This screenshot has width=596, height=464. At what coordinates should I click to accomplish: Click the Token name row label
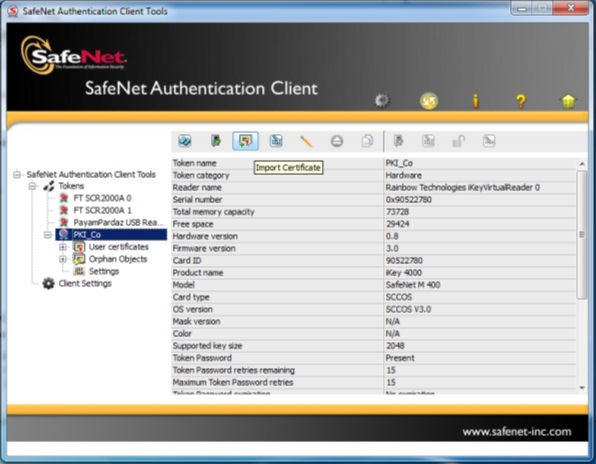point(194,163)
